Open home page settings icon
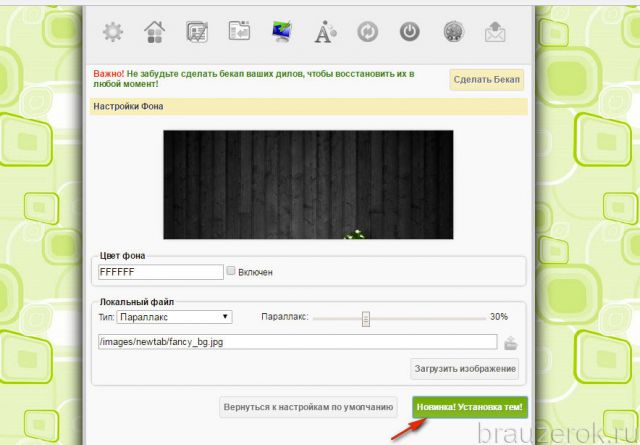 pyautogui.click(x=155, y=32)
